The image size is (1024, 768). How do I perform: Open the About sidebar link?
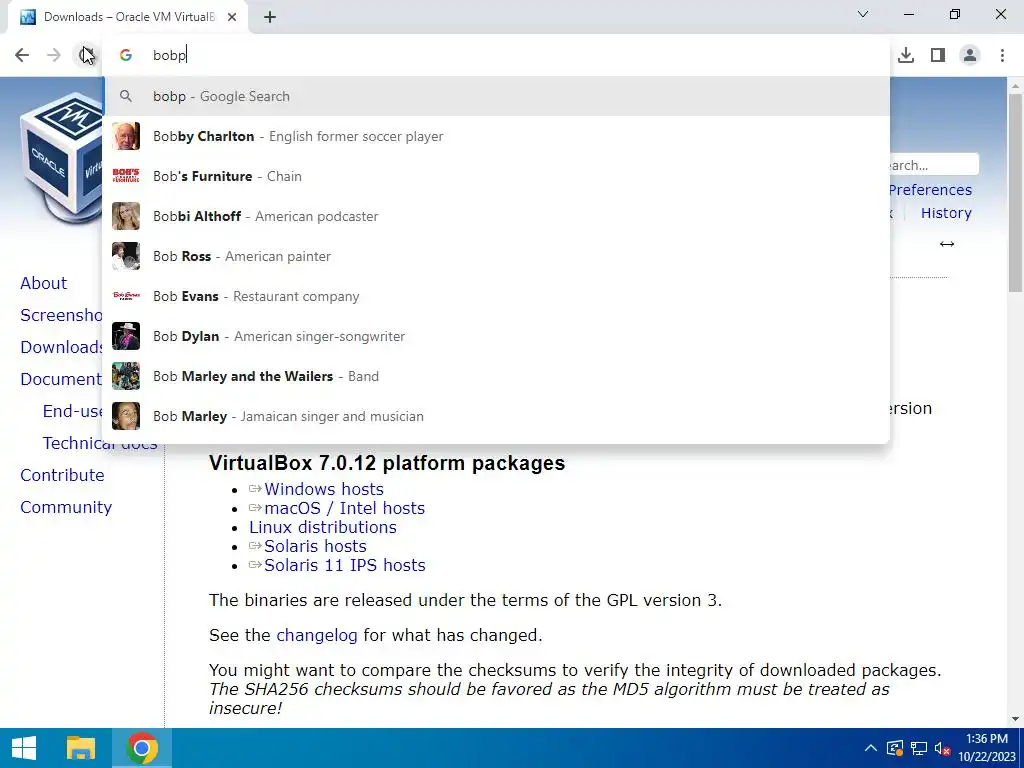click(x=43, y=283)
